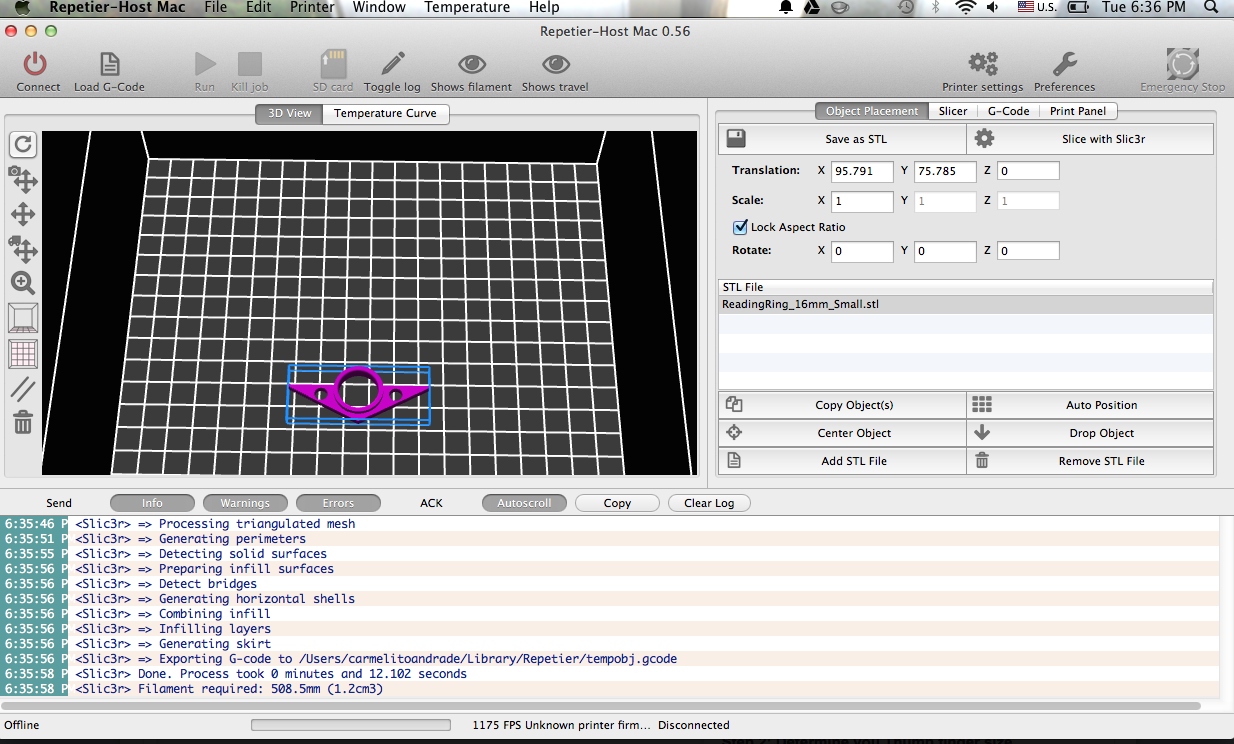The image size is (1234, 744).
Task: Open Spotlight search in the menu bar
Action: (x=1213, y=7)
